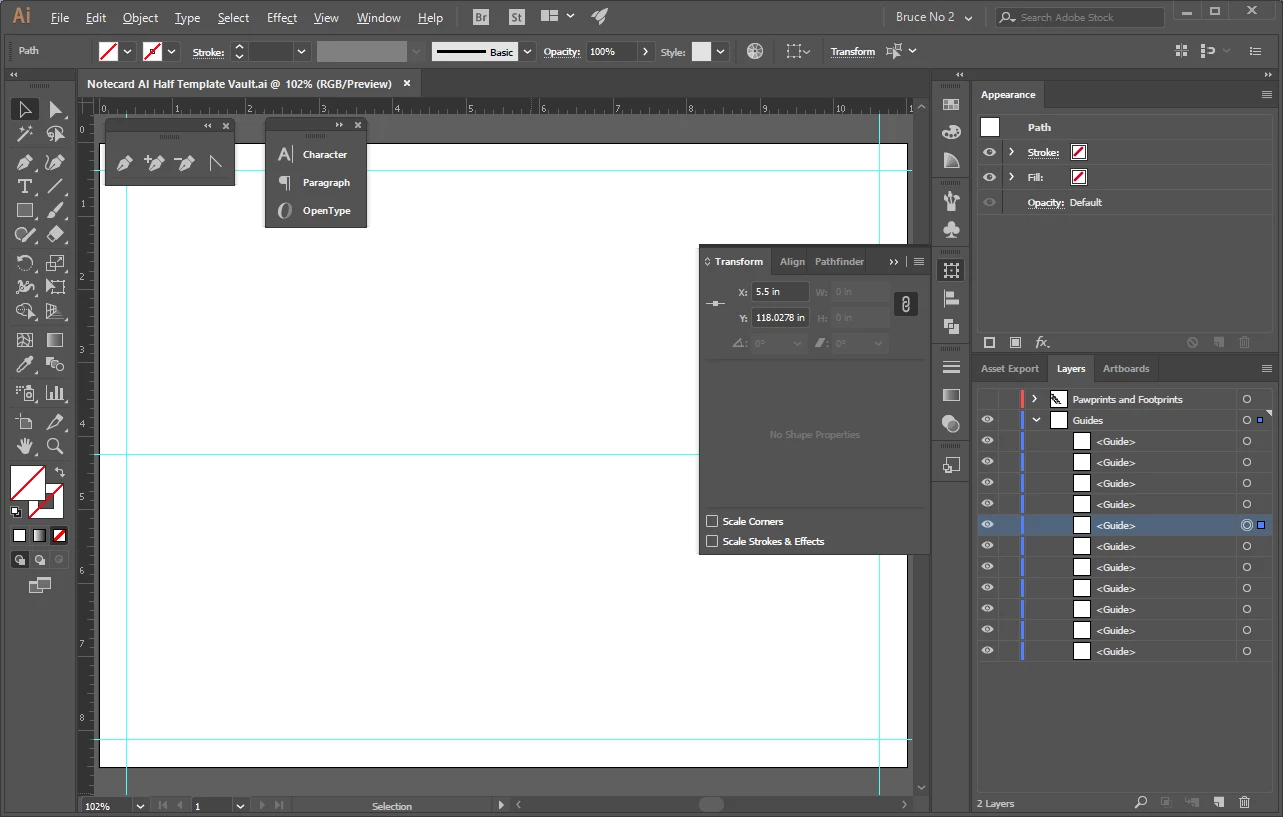
Task: Open the Bruce No 2 workspace dropdown
Action: [934, 17]
